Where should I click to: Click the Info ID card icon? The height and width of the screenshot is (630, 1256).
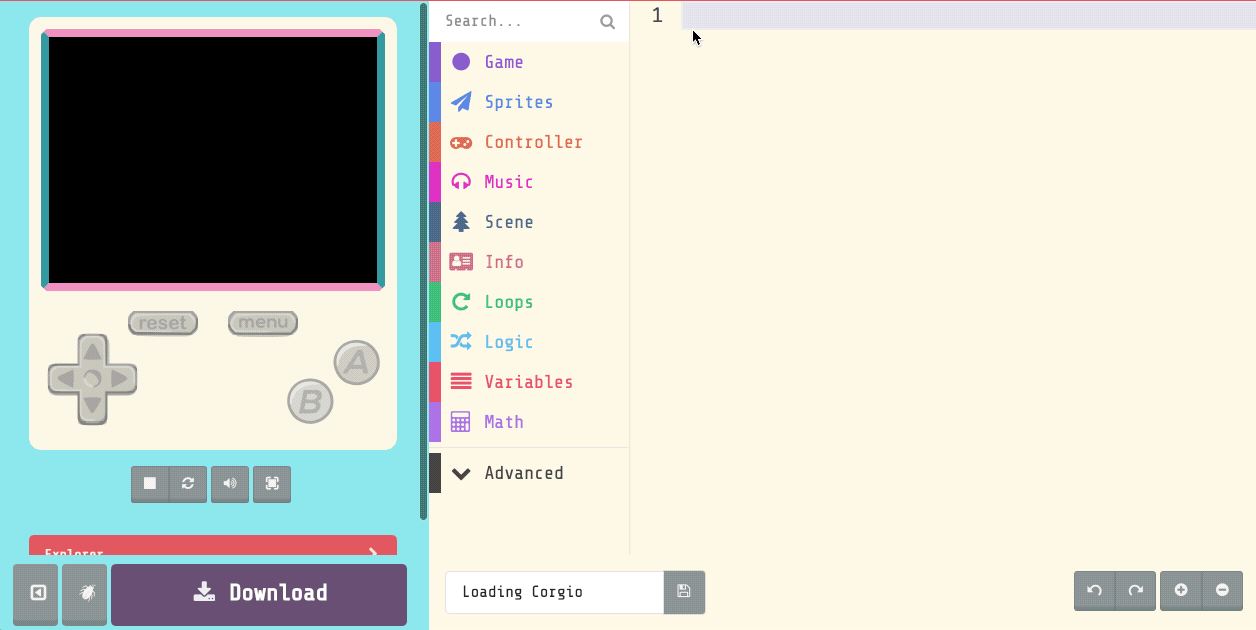[461, 262]
